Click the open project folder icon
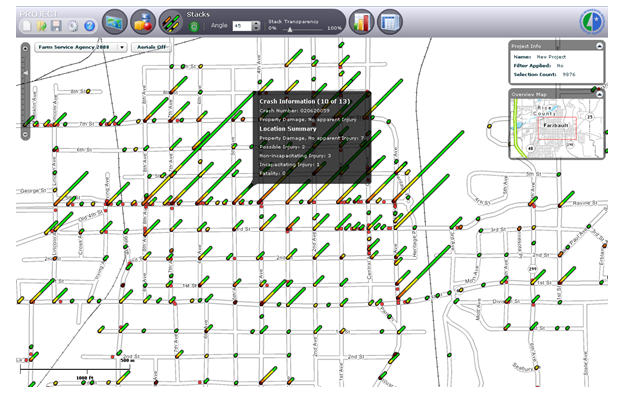627x396 pixels. tap(42, 26)
